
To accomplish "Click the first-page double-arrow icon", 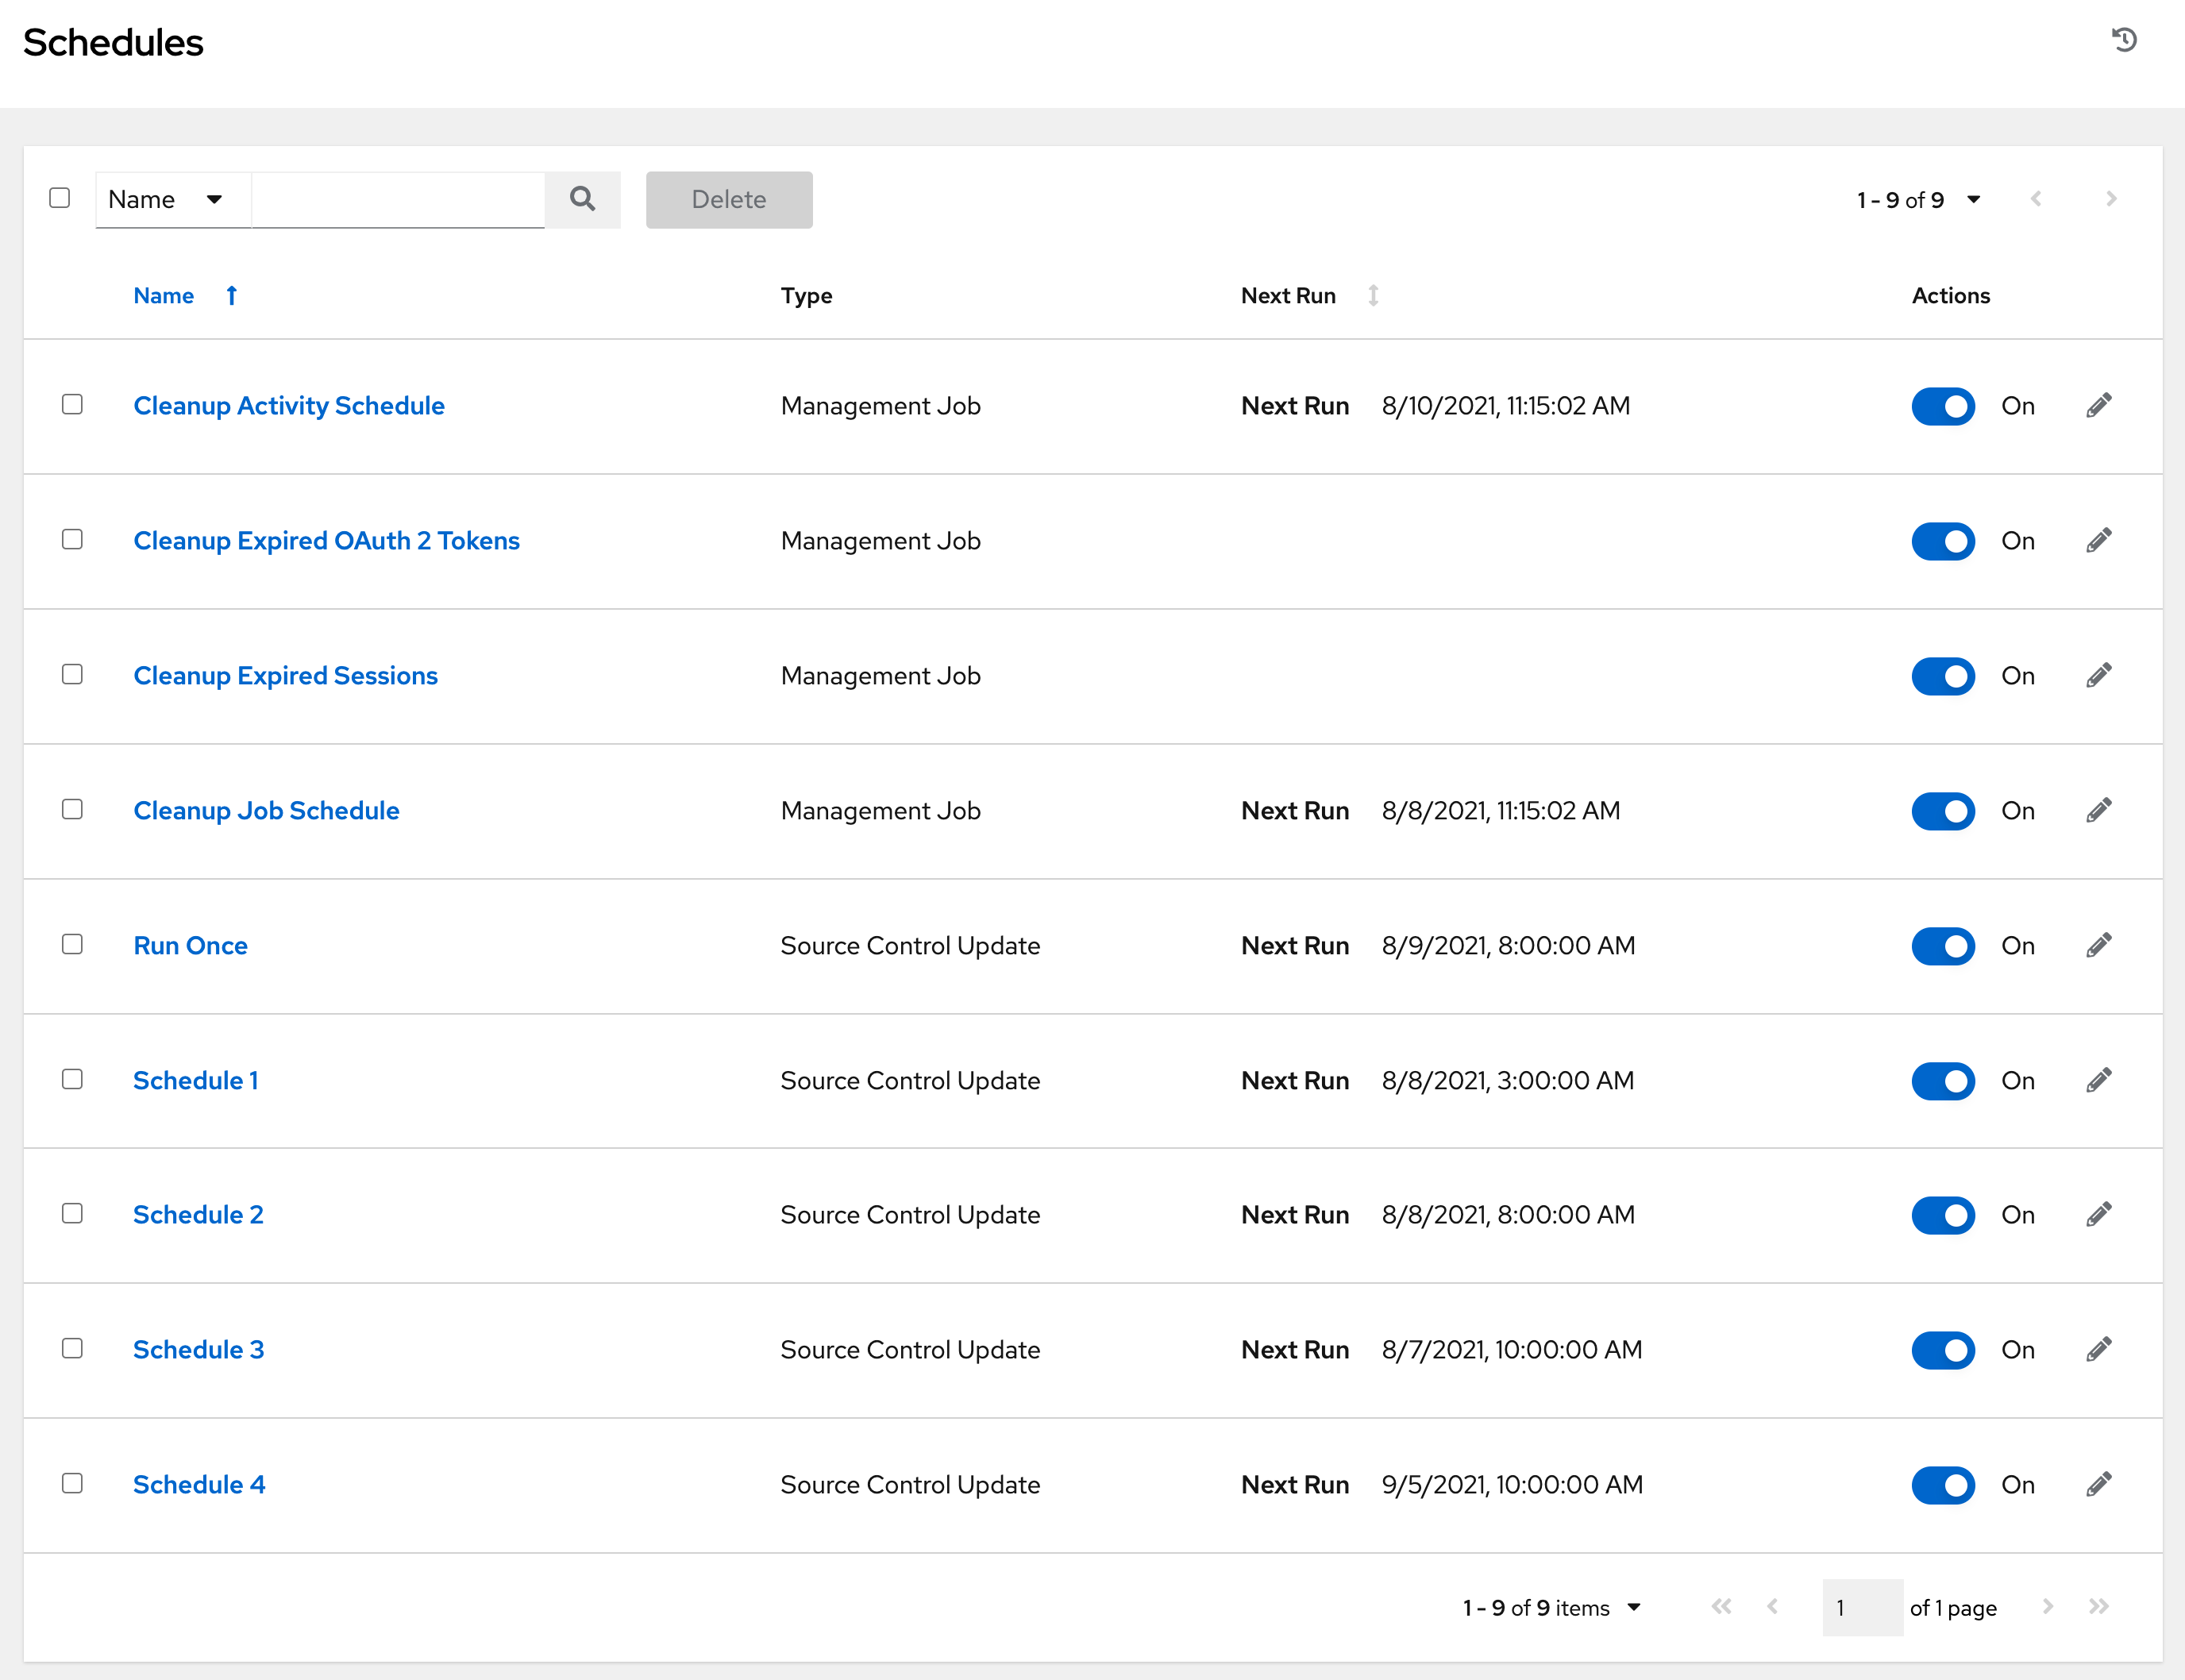I will [1722, 1607].
